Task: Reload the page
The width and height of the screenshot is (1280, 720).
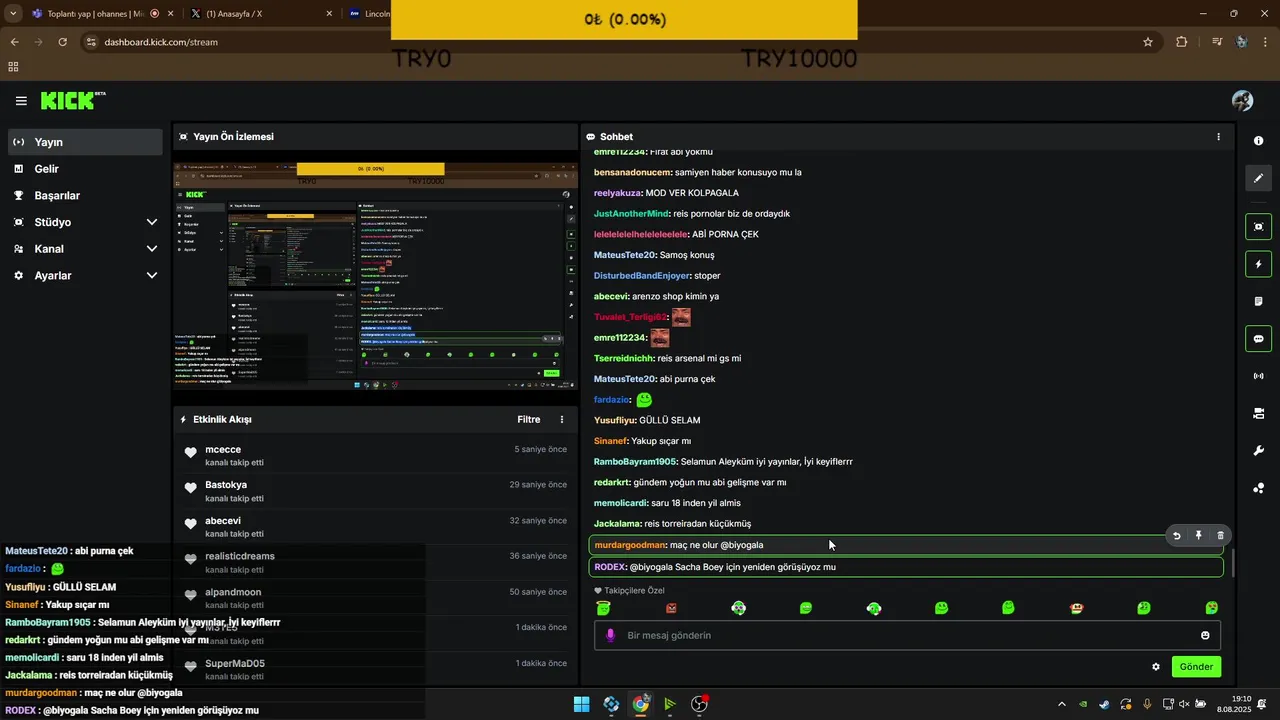Action: pos(62,42)
